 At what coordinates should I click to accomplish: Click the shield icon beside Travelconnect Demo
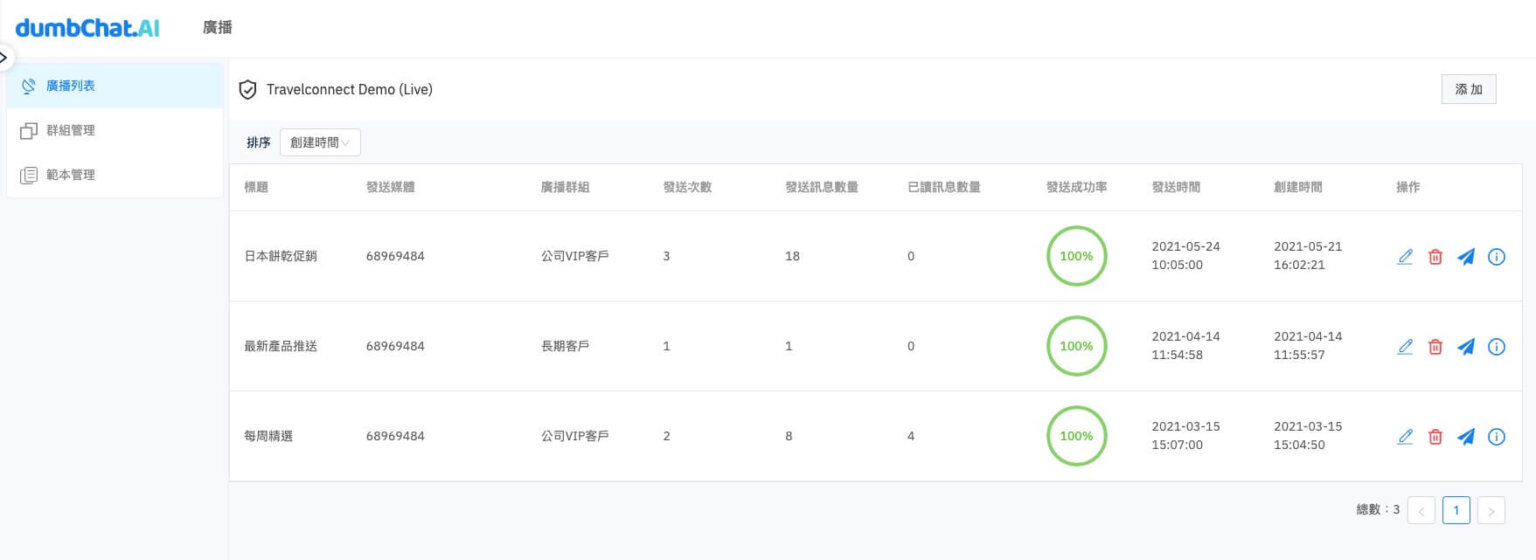(248, 90)
